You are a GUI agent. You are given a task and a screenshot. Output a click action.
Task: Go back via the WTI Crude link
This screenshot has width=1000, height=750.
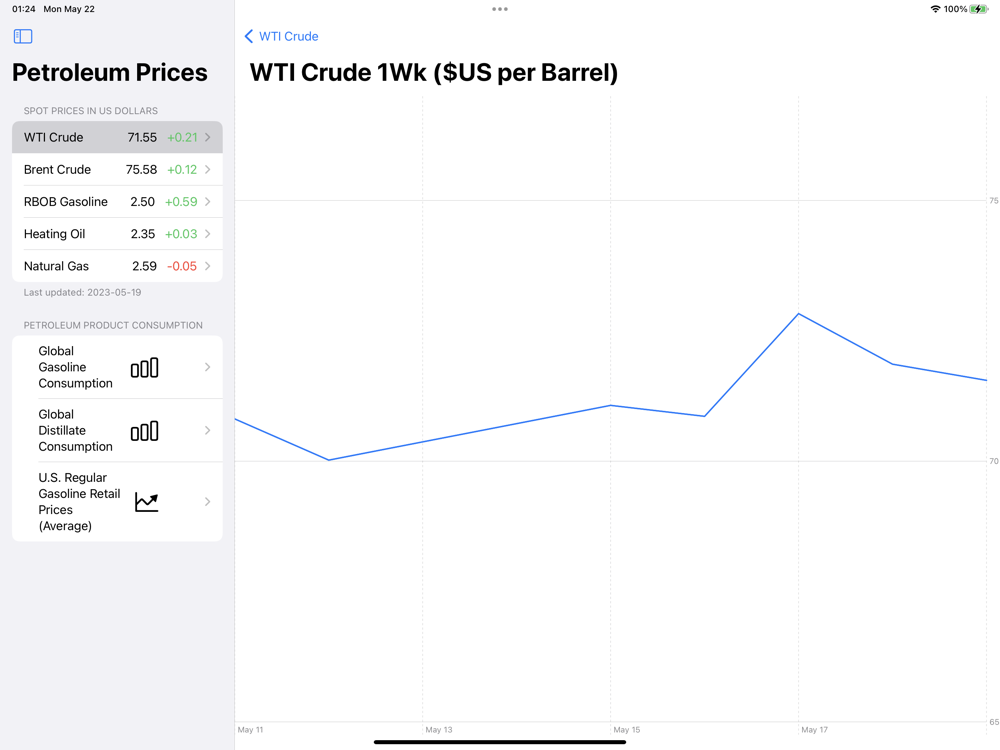coord(288,36)
